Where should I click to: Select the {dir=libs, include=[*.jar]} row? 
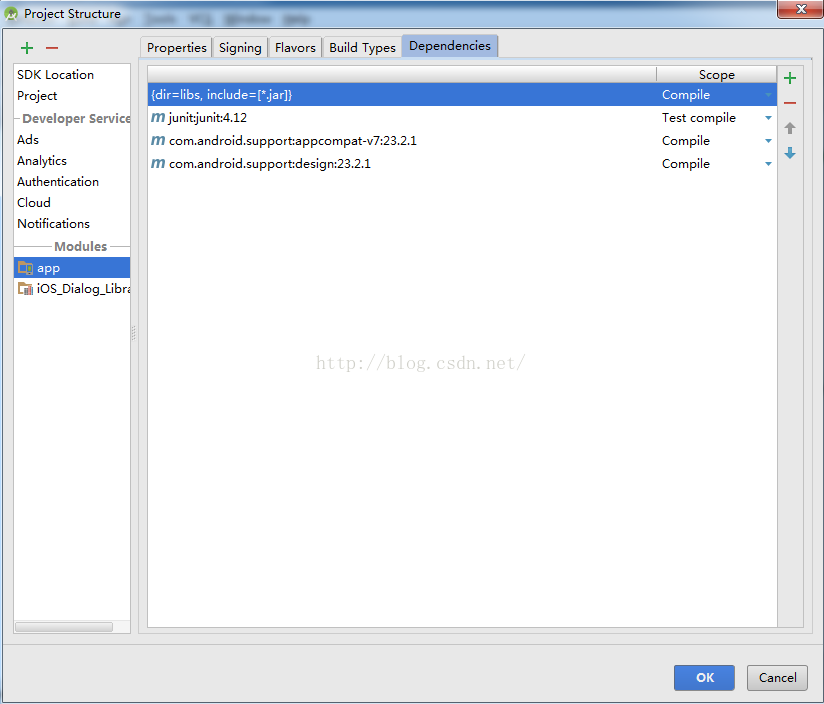point(462,95)
